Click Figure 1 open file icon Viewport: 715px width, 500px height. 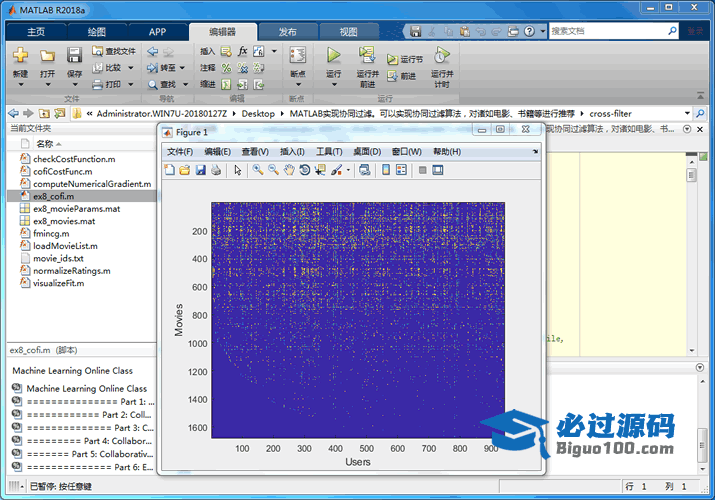click(185, 170)
